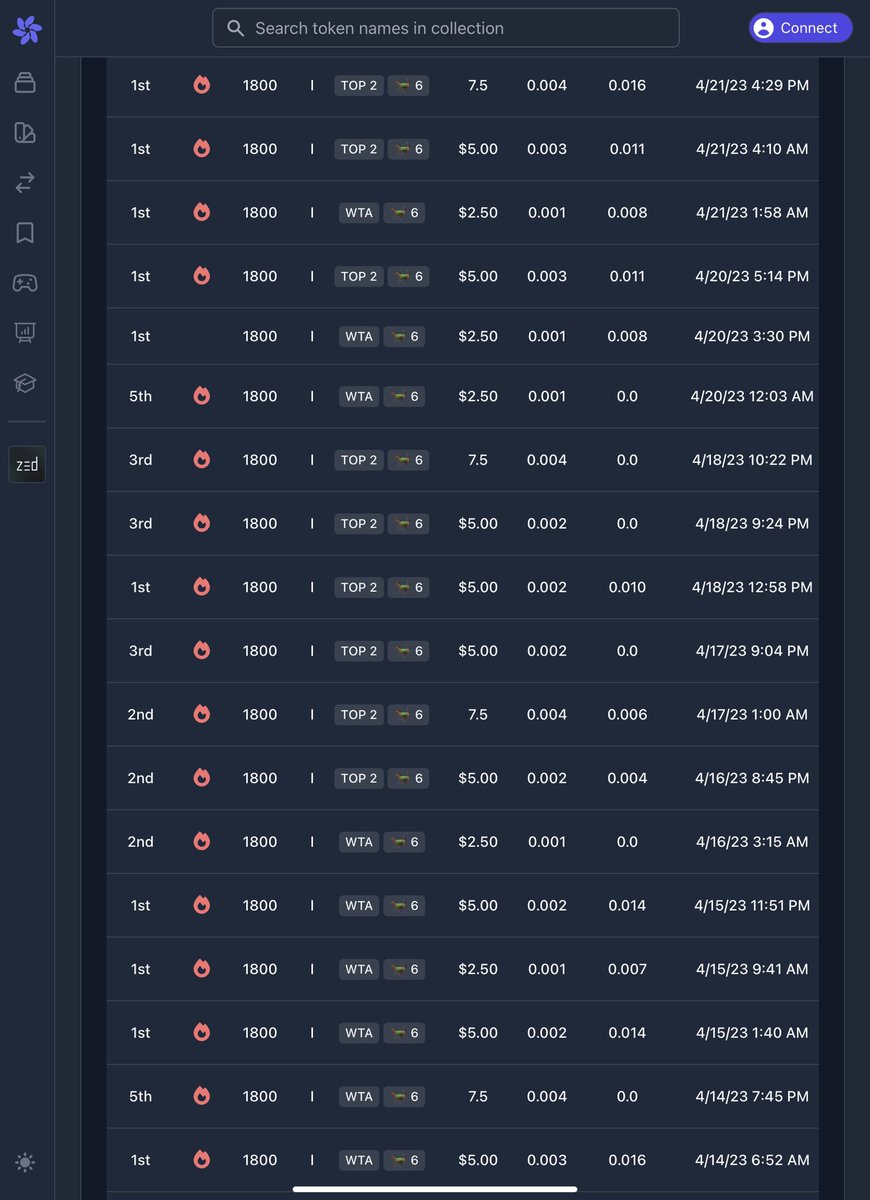Click flame icon in 4/20/23 5:14 PM row

[x=202, y=276]
